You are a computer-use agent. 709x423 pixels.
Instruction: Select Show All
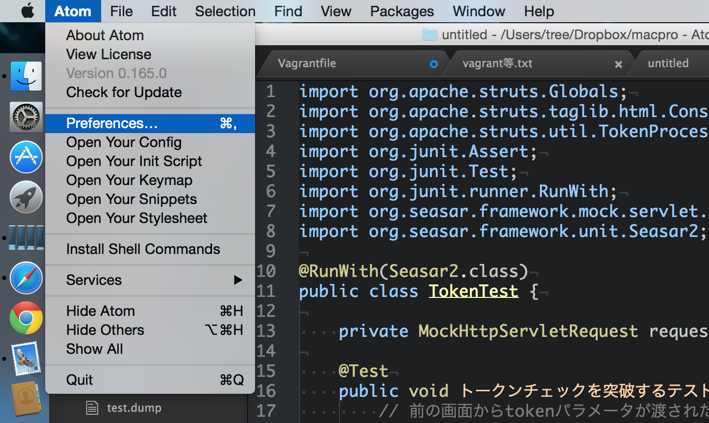(x=150, y=349)
